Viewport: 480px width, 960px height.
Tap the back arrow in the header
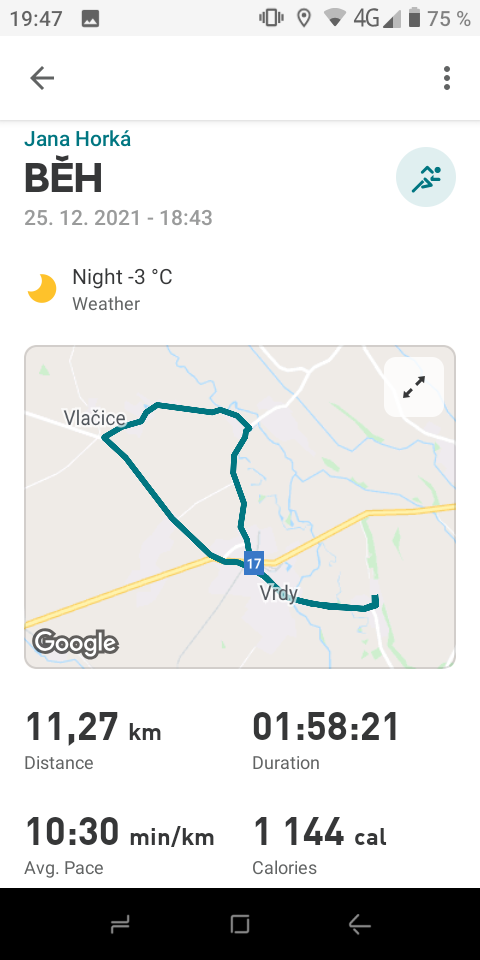coord(42,78)
